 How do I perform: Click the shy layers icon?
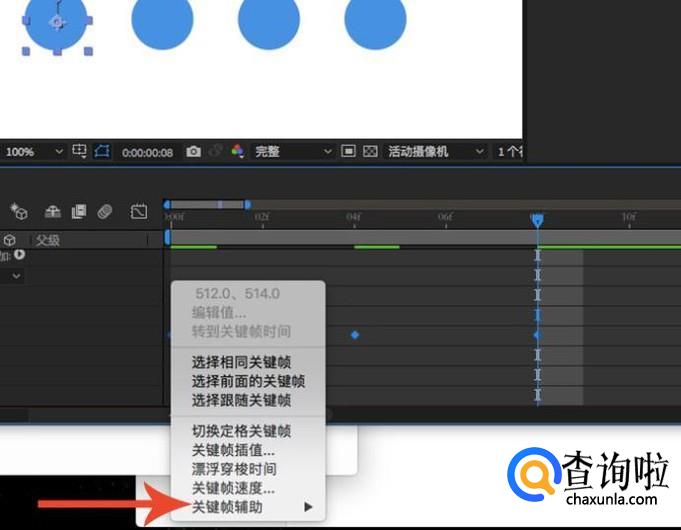click(x=52, y=211)
